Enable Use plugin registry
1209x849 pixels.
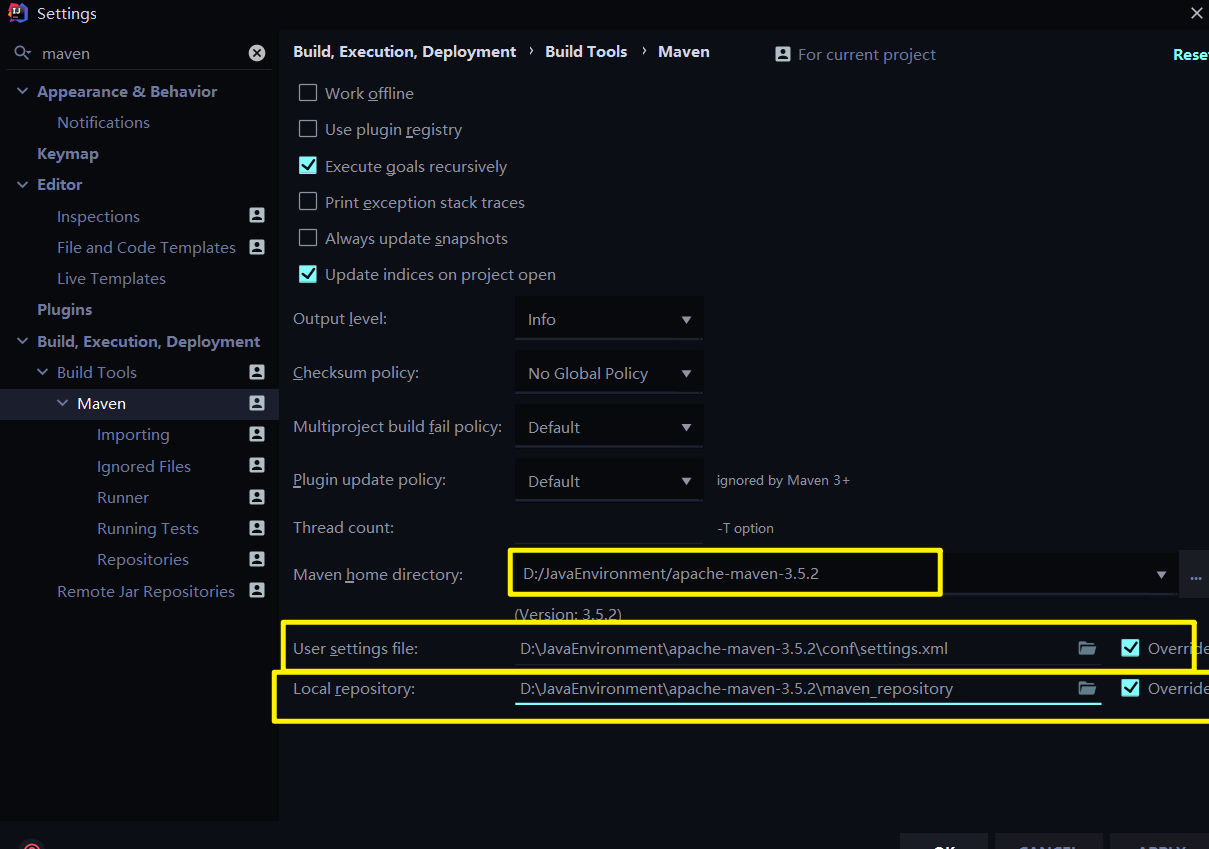coord(308,129)
